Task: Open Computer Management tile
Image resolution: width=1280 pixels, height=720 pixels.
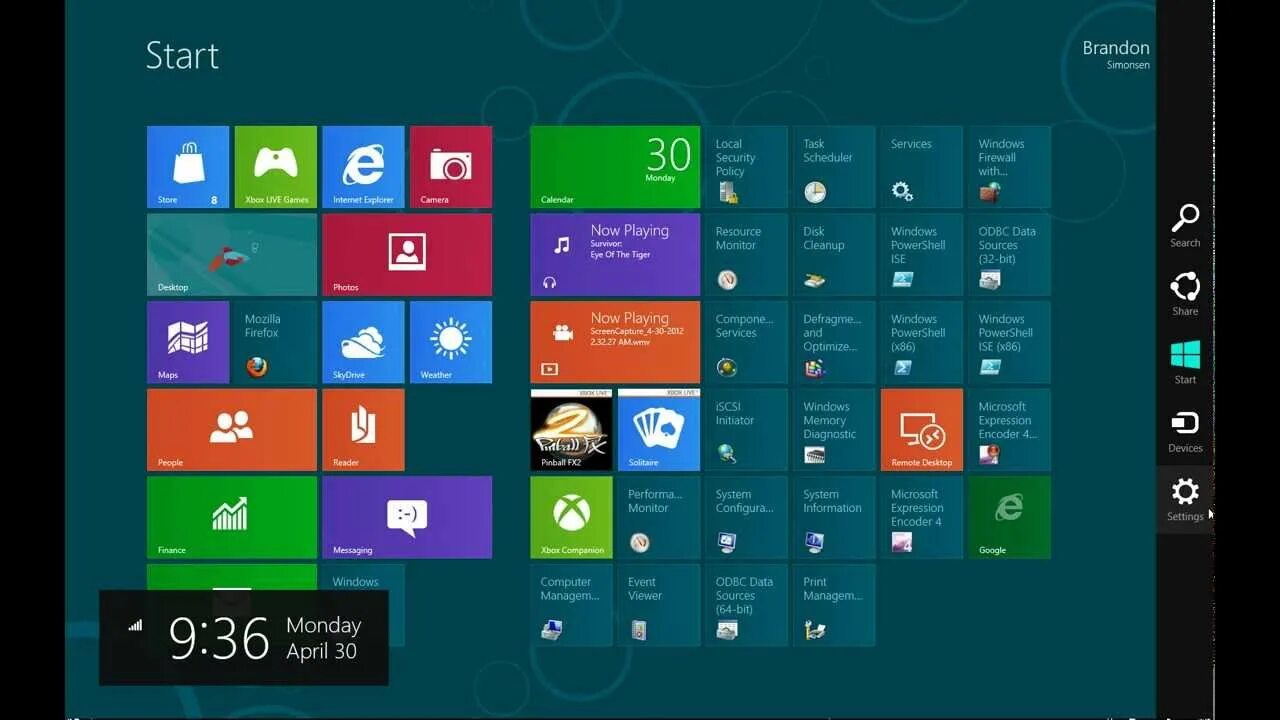Action: tap(571, 605)
